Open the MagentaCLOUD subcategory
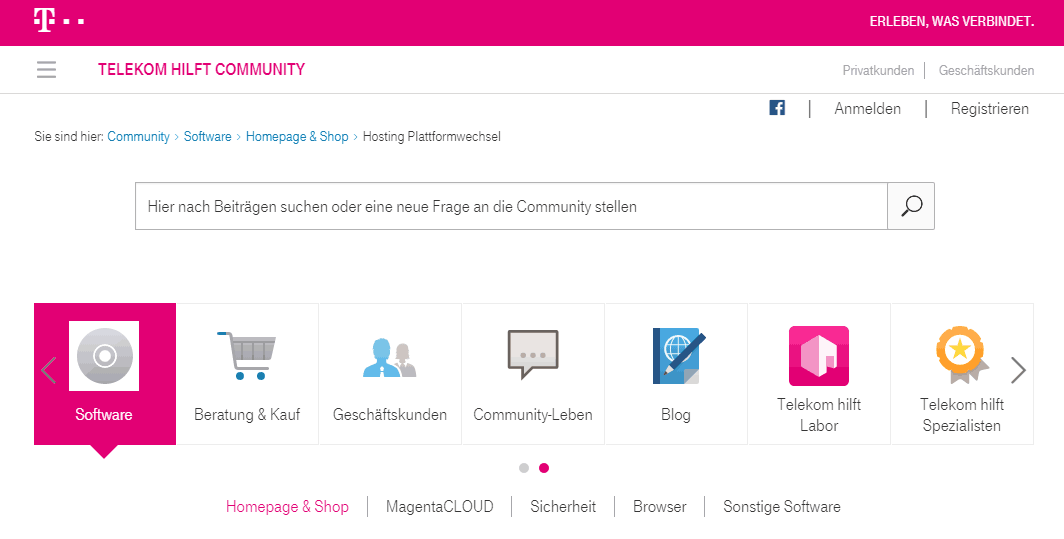1064x539 pixels. (x=440, y=506)
